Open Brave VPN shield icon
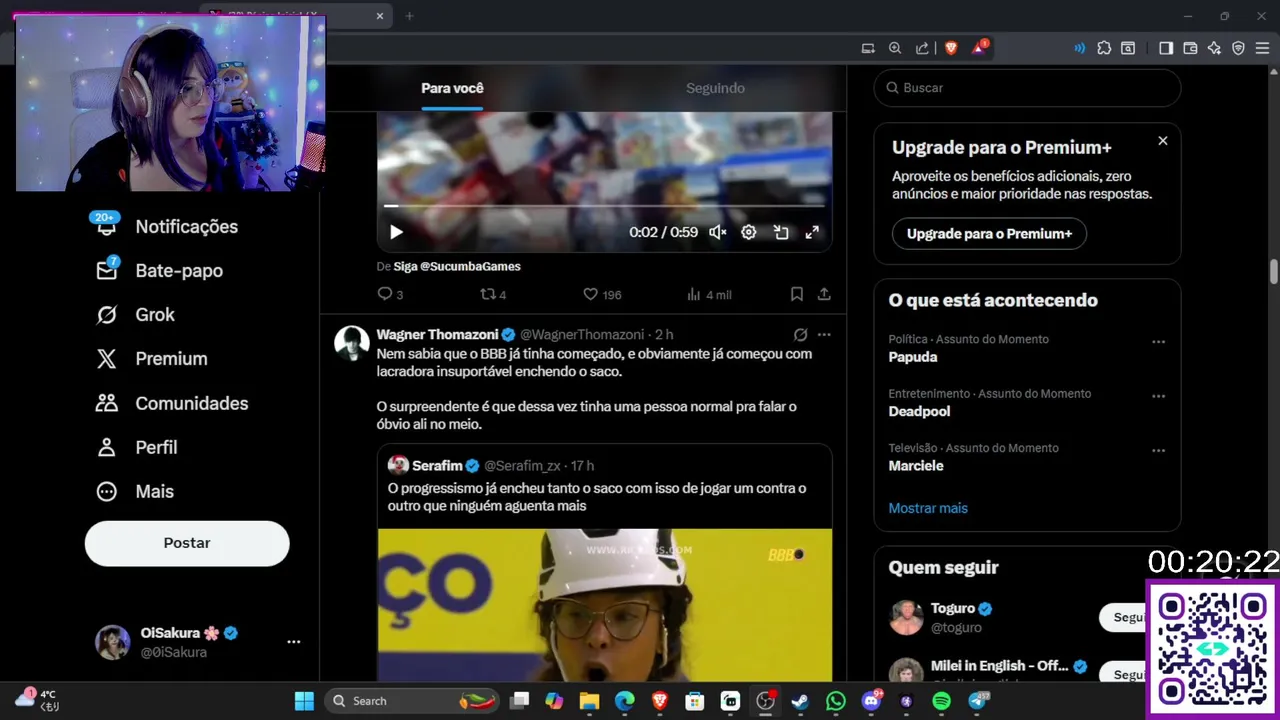Screen dimensions: 1280x720 coord(1238,48)
